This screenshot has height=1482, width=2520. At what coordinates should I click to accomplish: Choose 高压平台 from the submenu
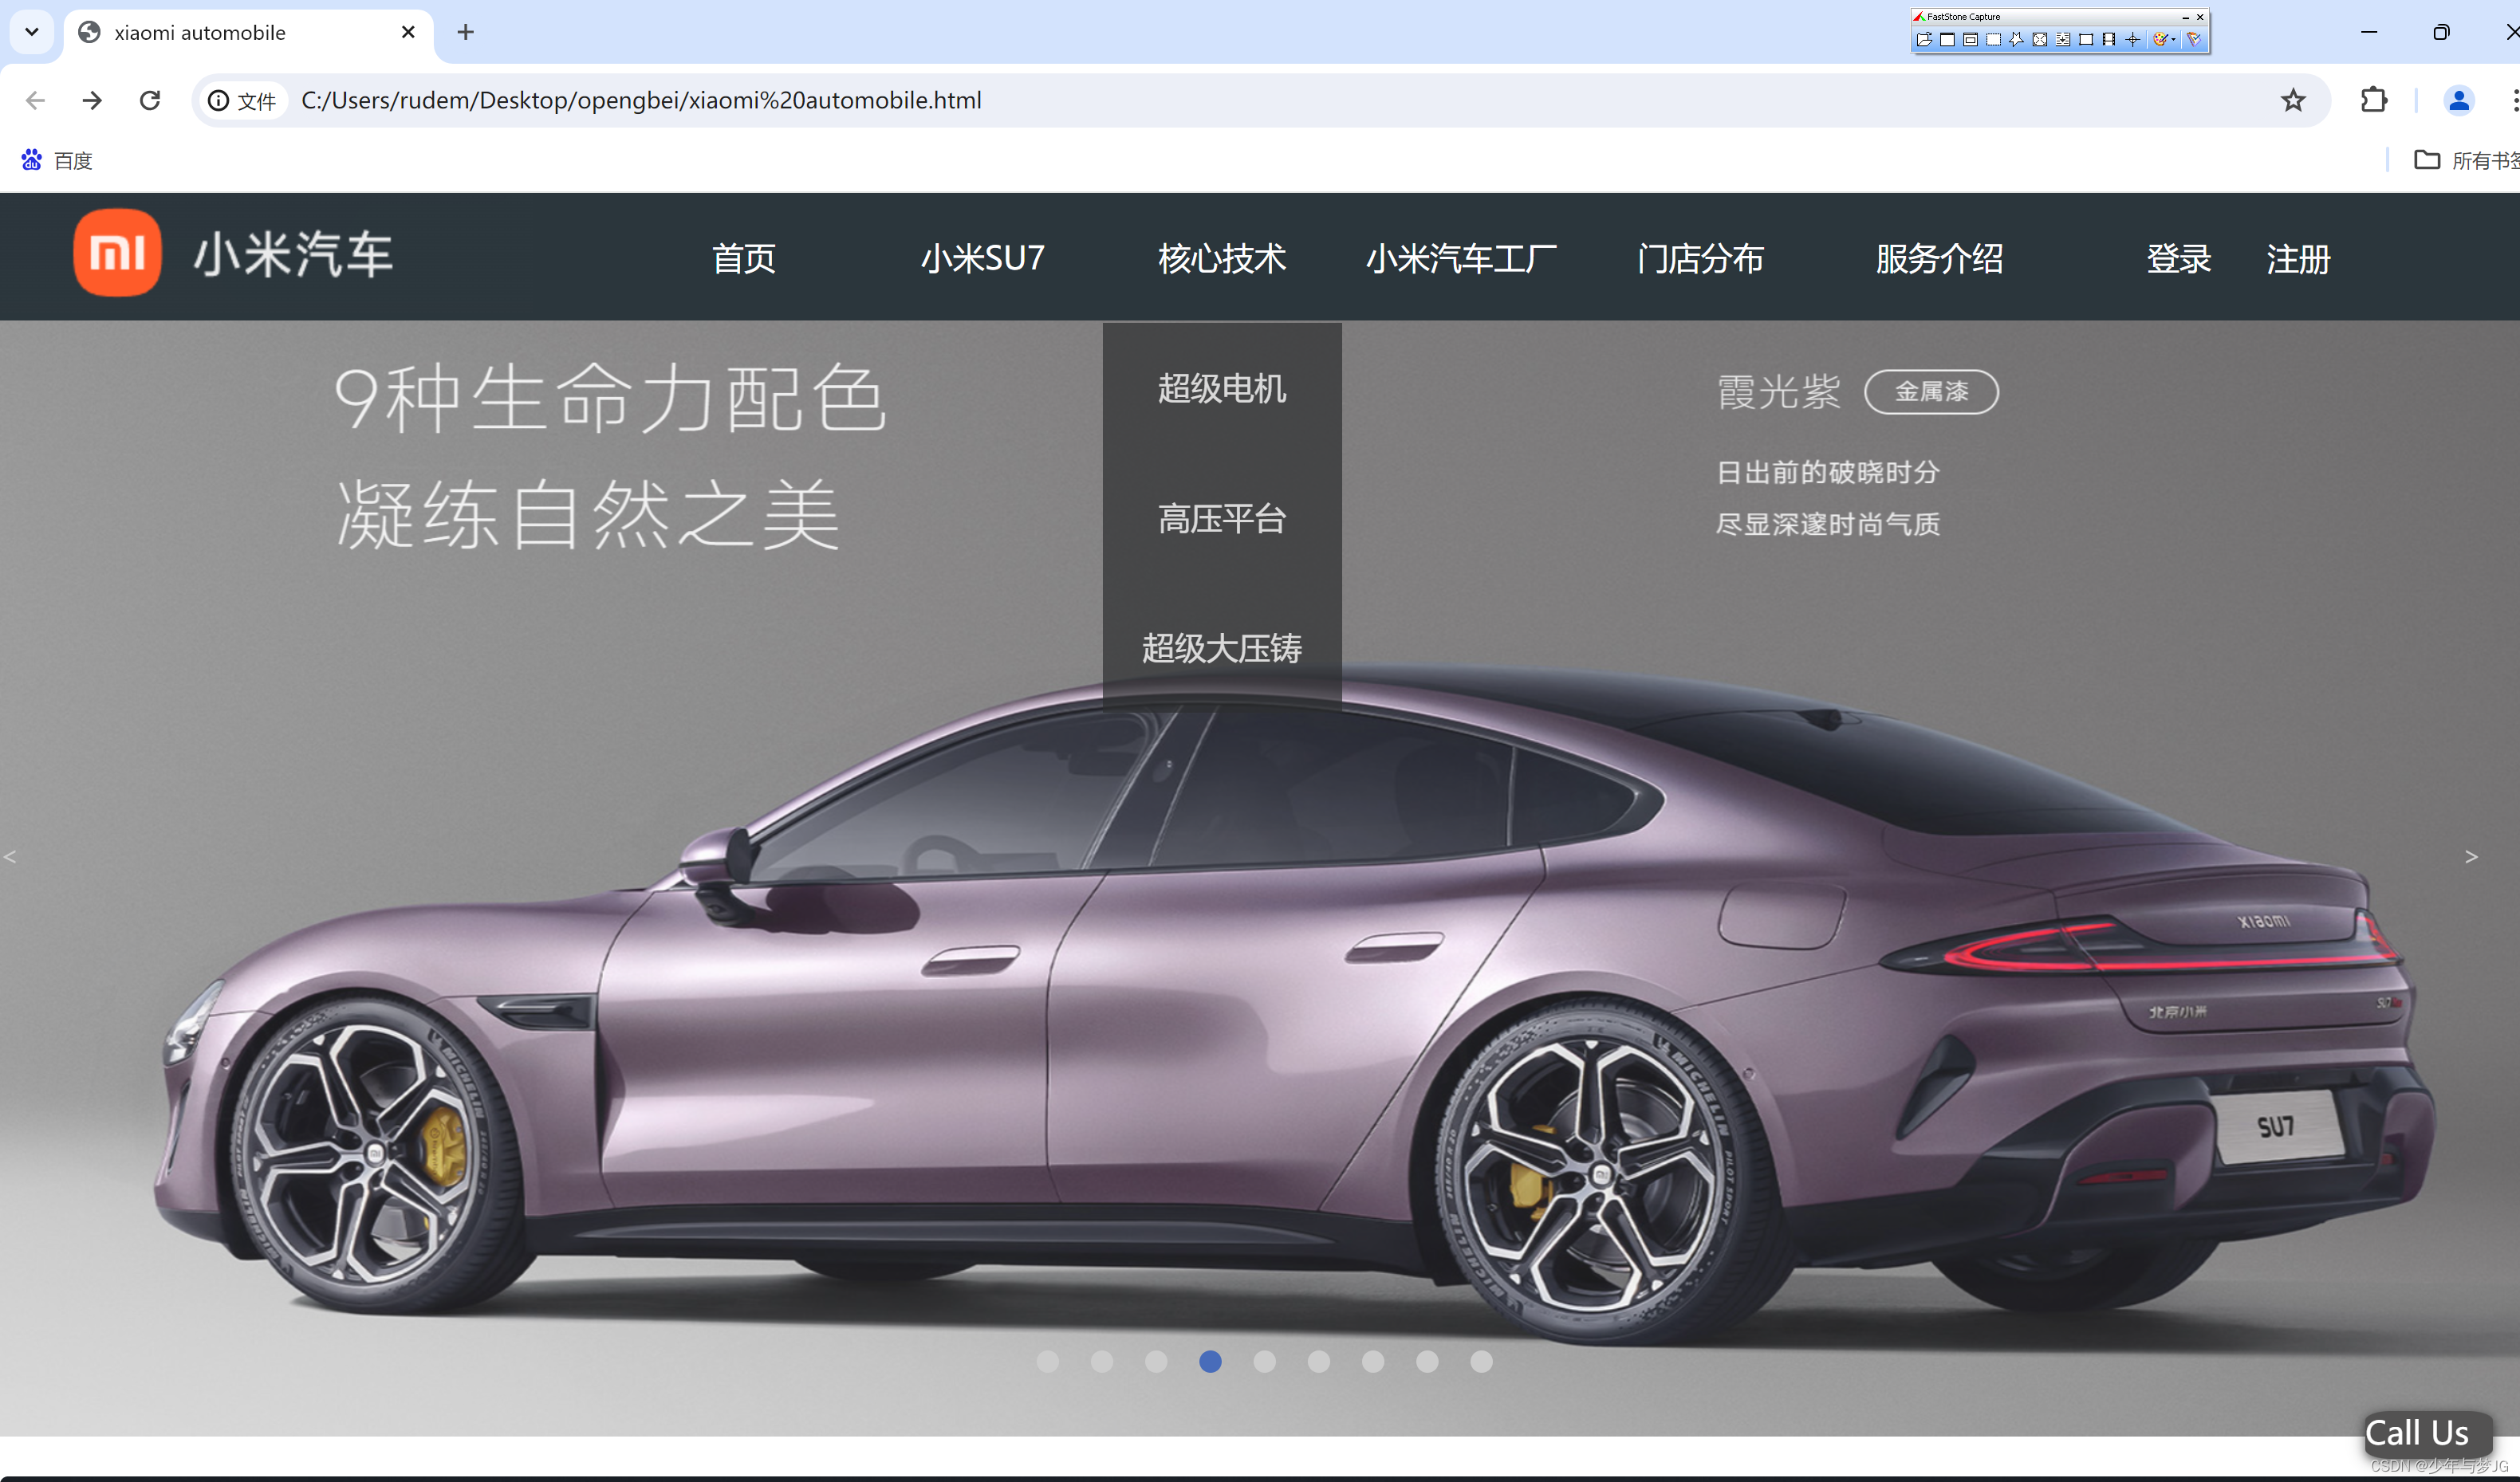click(x=1222, y=519)
